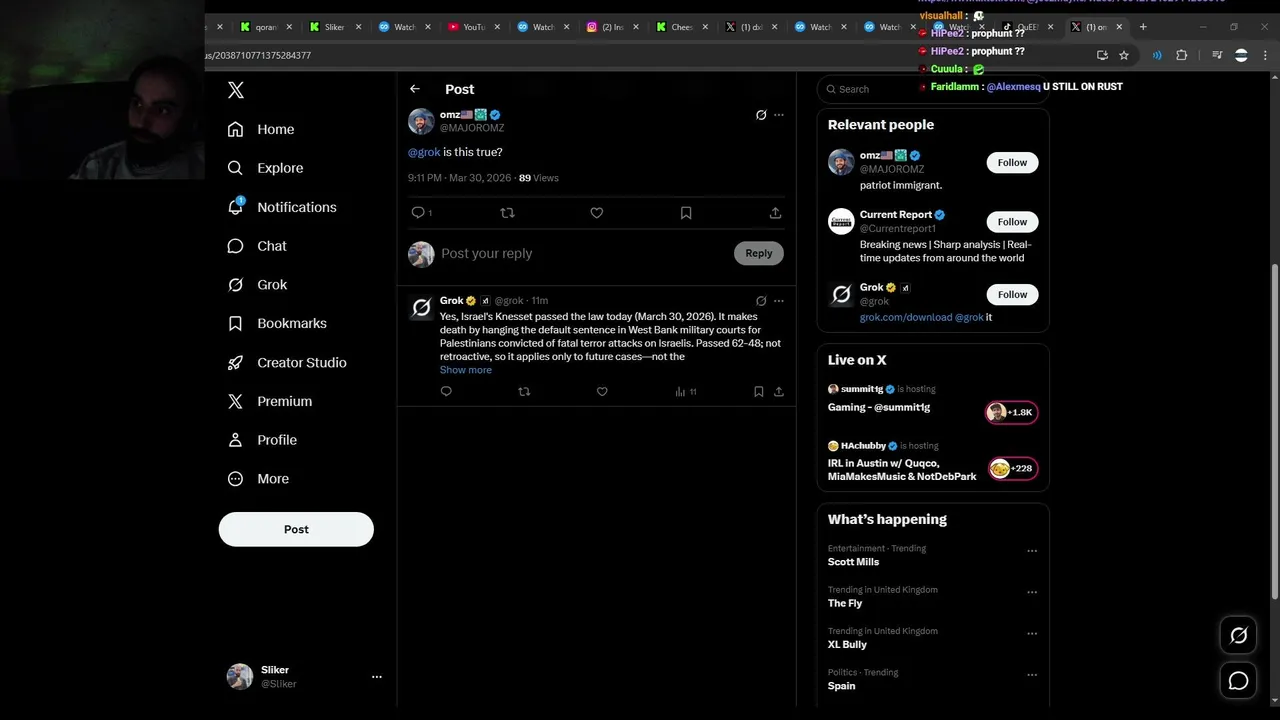Click the Grok icon on omz's post
The image size is (1280, 720).
pos(761,115)
